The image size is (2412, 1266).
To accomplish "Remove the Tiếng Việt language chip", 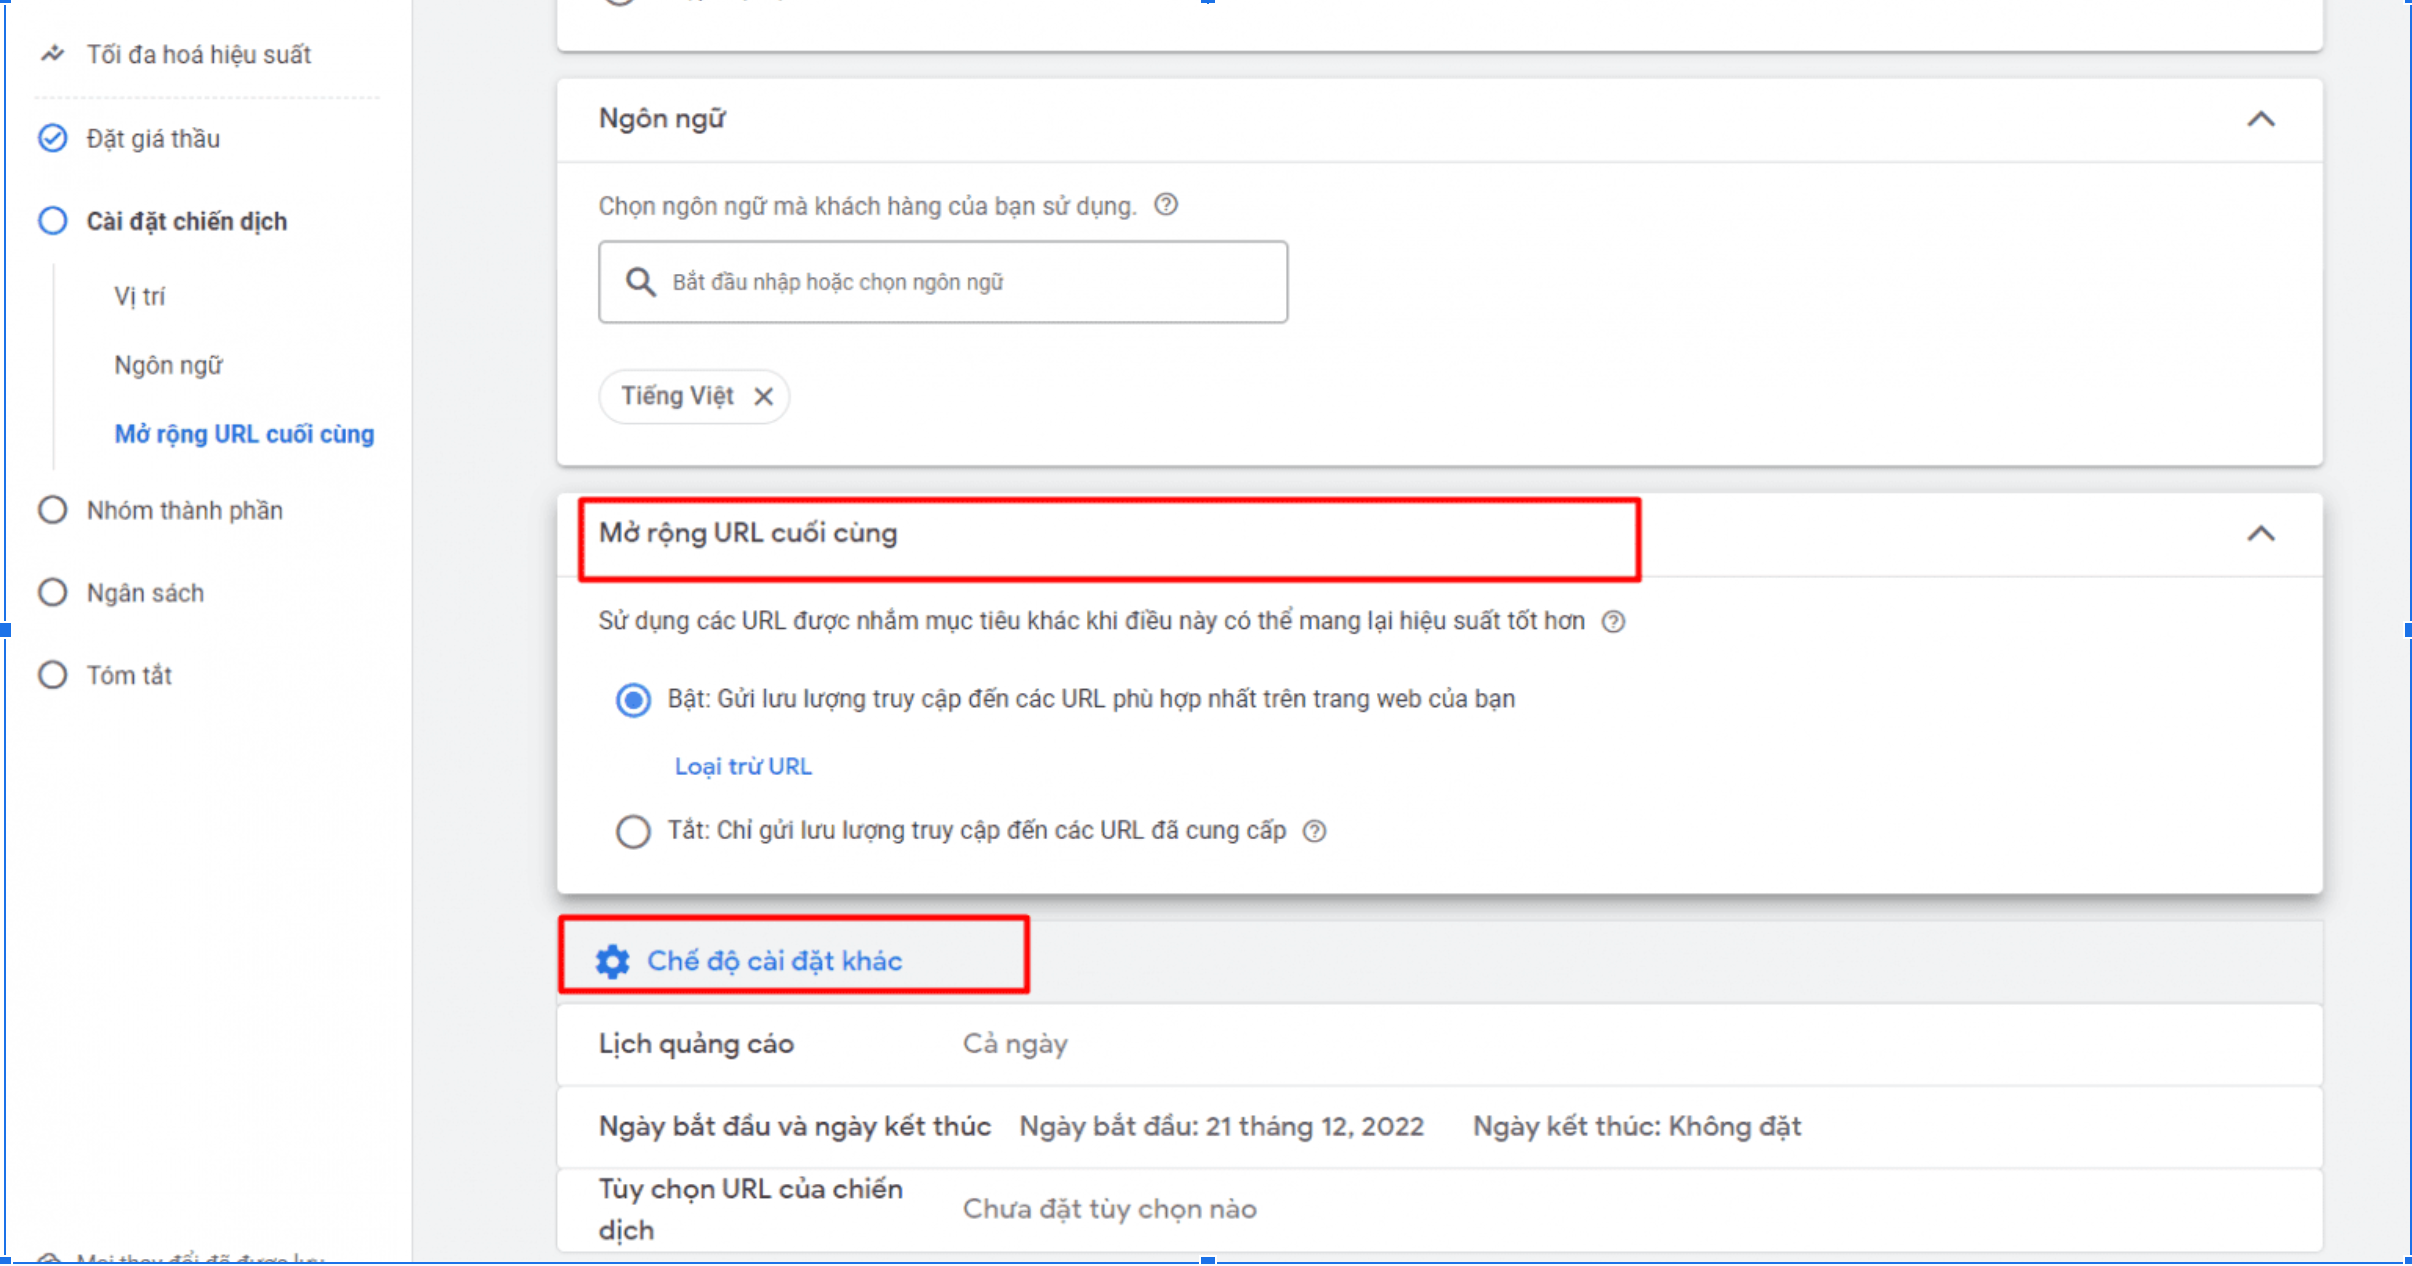I will [764, 397].
